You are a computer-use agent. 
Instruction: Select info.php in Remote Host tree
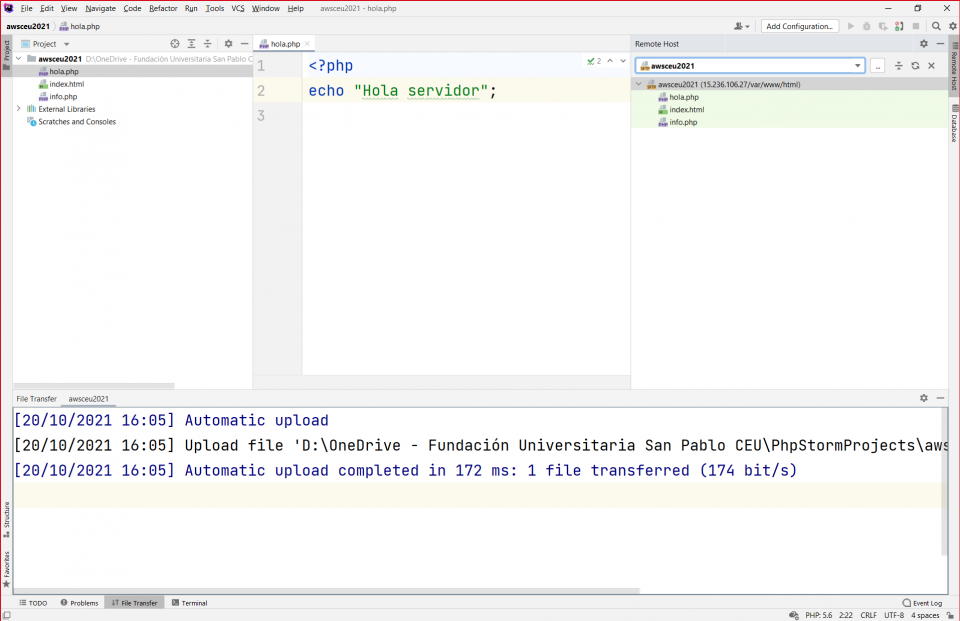683,122
